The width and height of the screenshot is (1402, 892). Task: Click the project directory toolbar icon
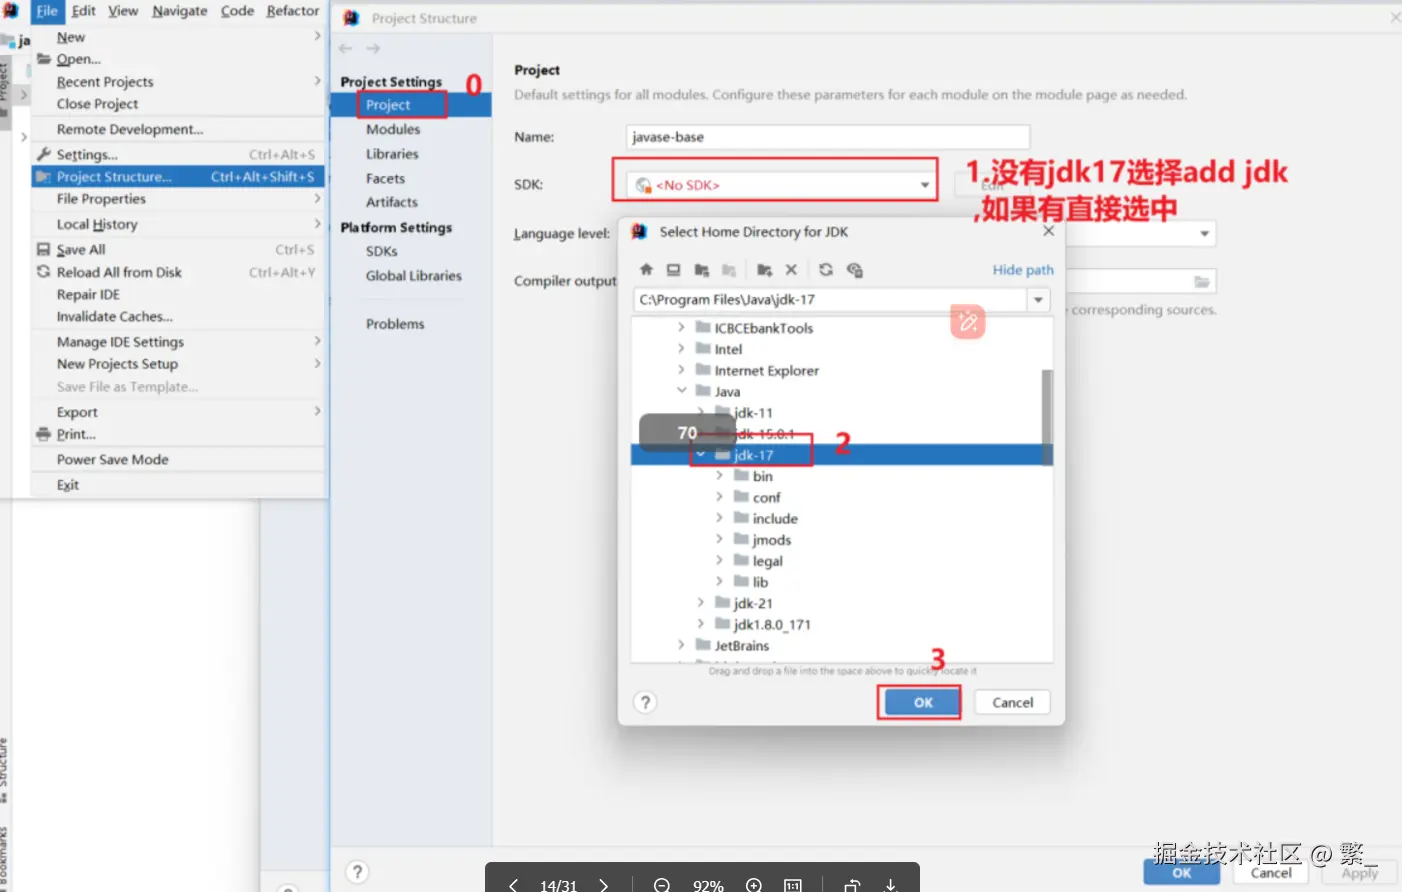pos(701,270)
